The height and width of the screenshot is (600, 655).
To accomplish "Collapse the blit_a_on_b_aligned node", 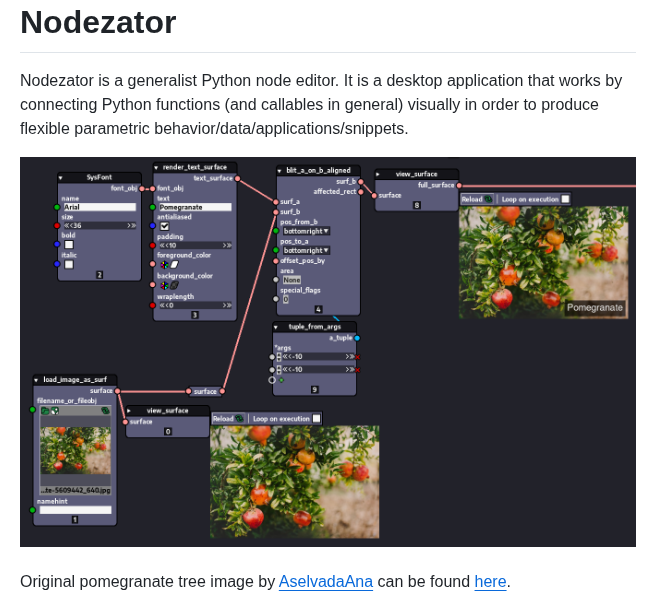I will pyautogui.click(x=279, y=171).
